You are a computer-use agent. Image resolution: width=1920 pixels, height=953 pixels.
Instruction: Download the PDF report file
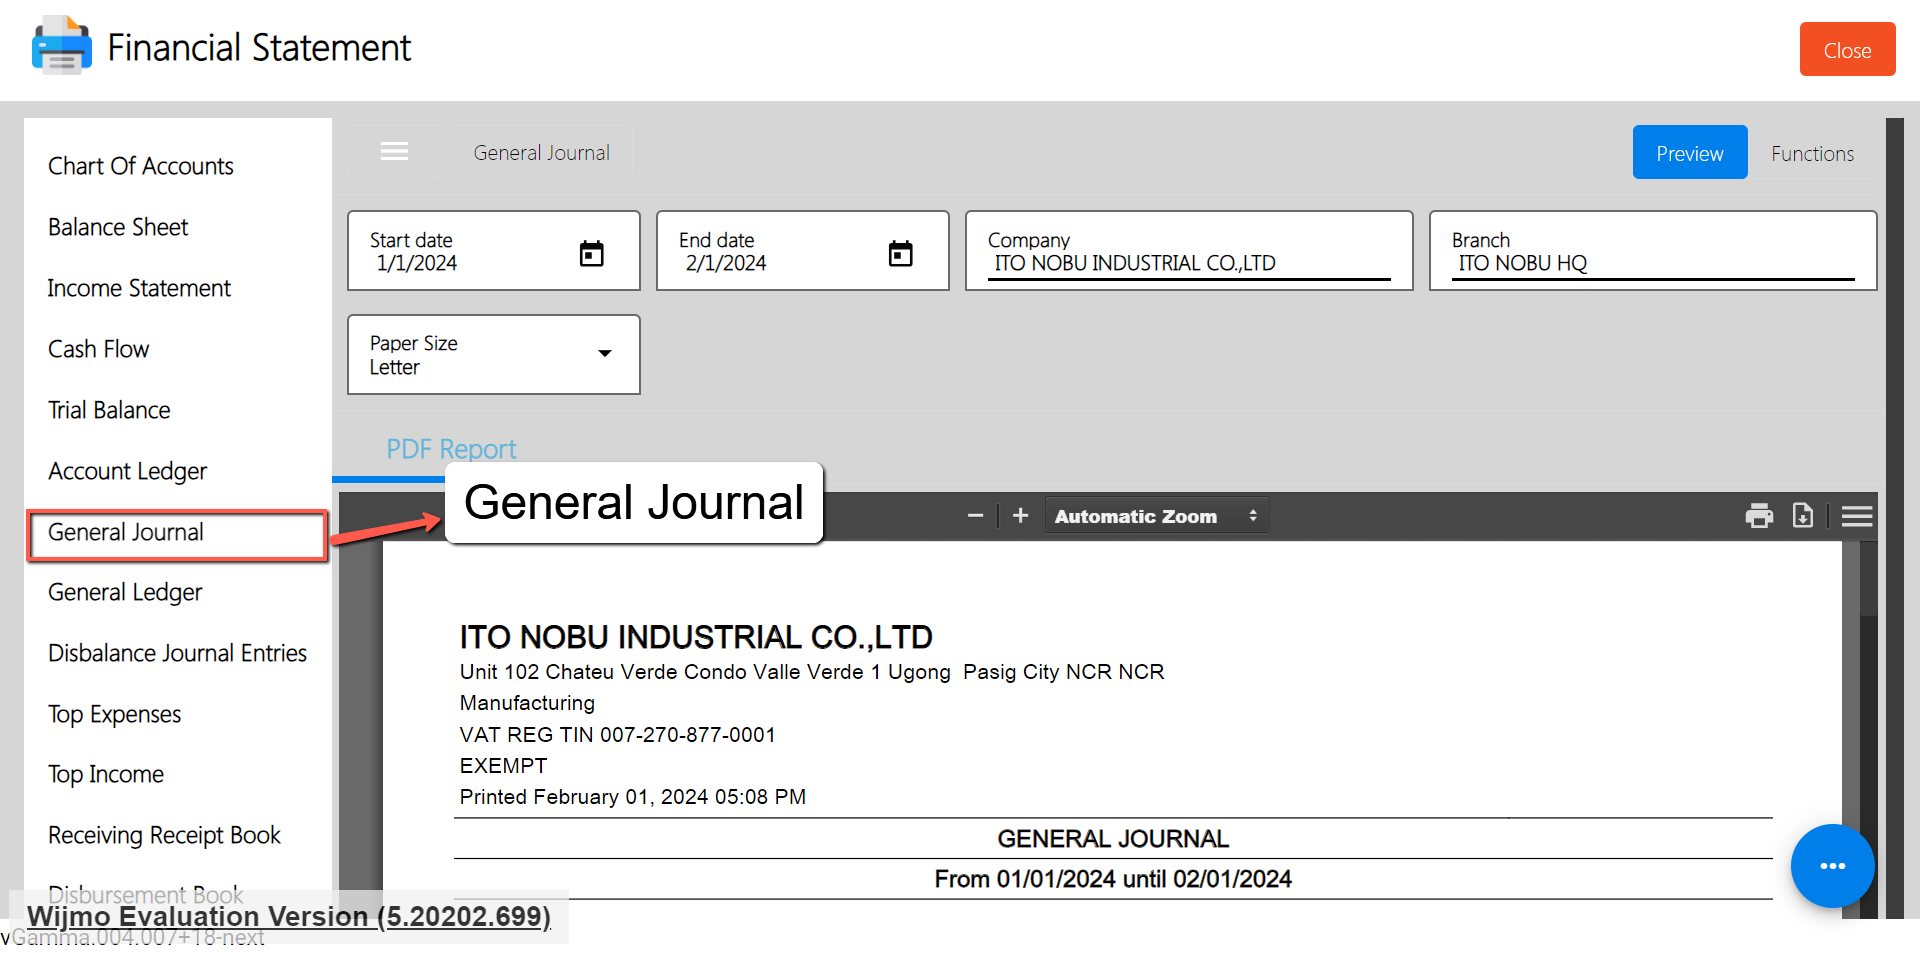(x=1802, y=516)
